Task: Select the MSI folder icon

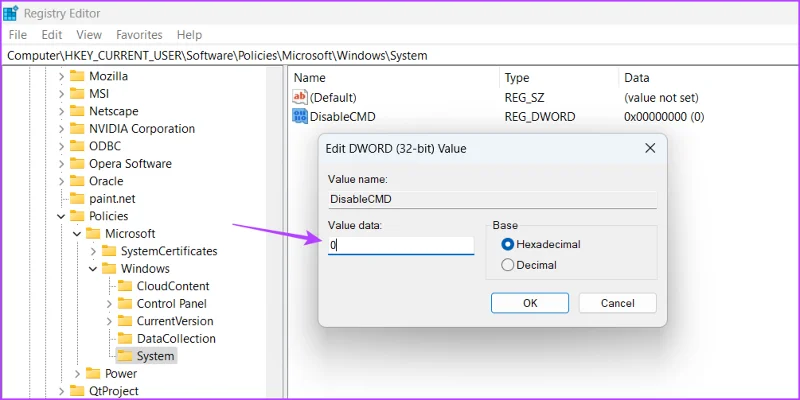Action: tap(77, 94)
